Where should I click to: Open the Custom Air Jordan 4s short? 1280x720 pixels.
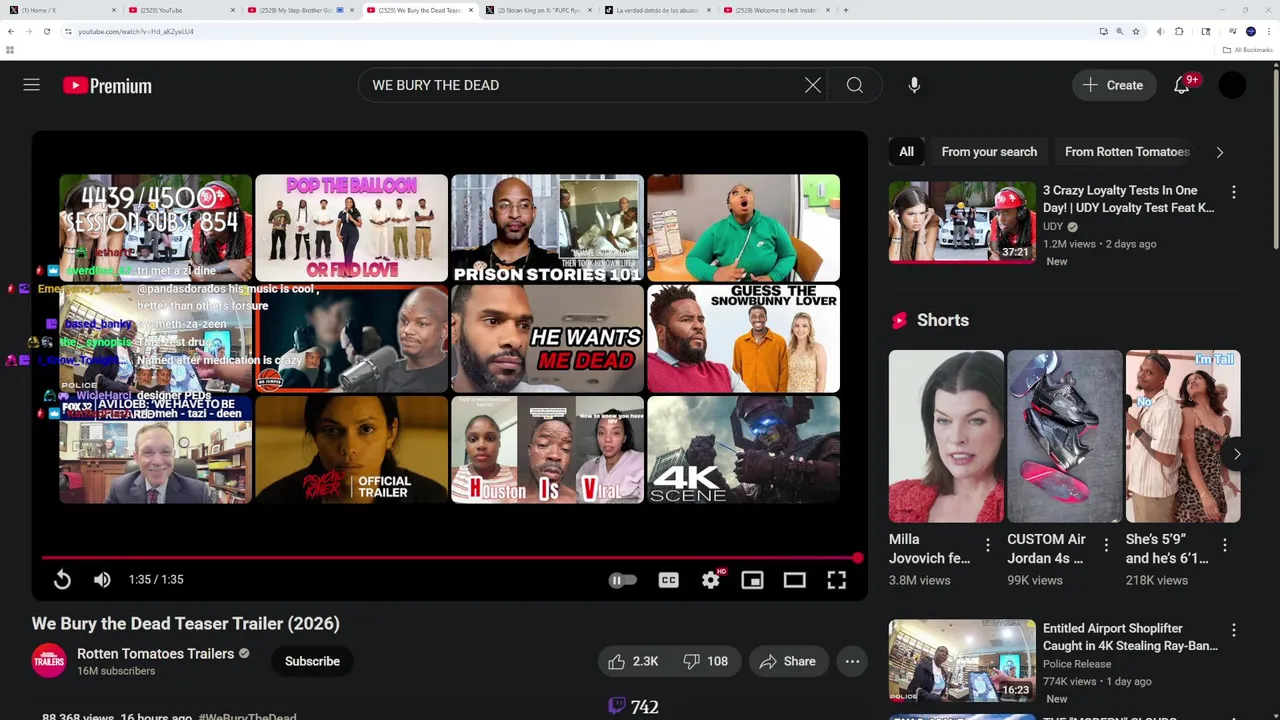coord(1064,436)
